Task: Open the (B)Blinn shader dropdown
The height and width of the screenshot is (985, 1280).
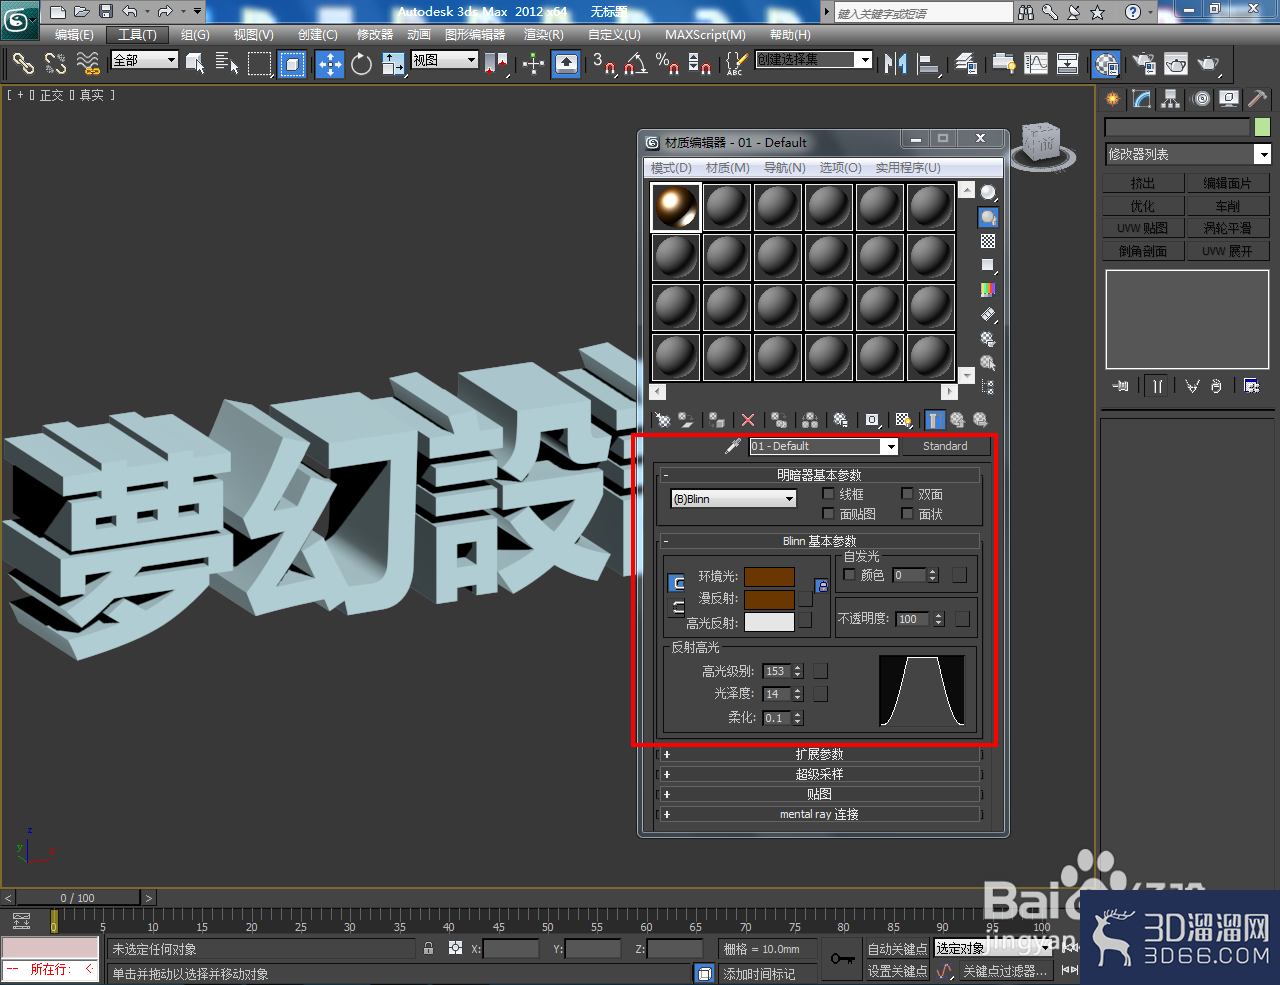Action: tap(733, 498)
